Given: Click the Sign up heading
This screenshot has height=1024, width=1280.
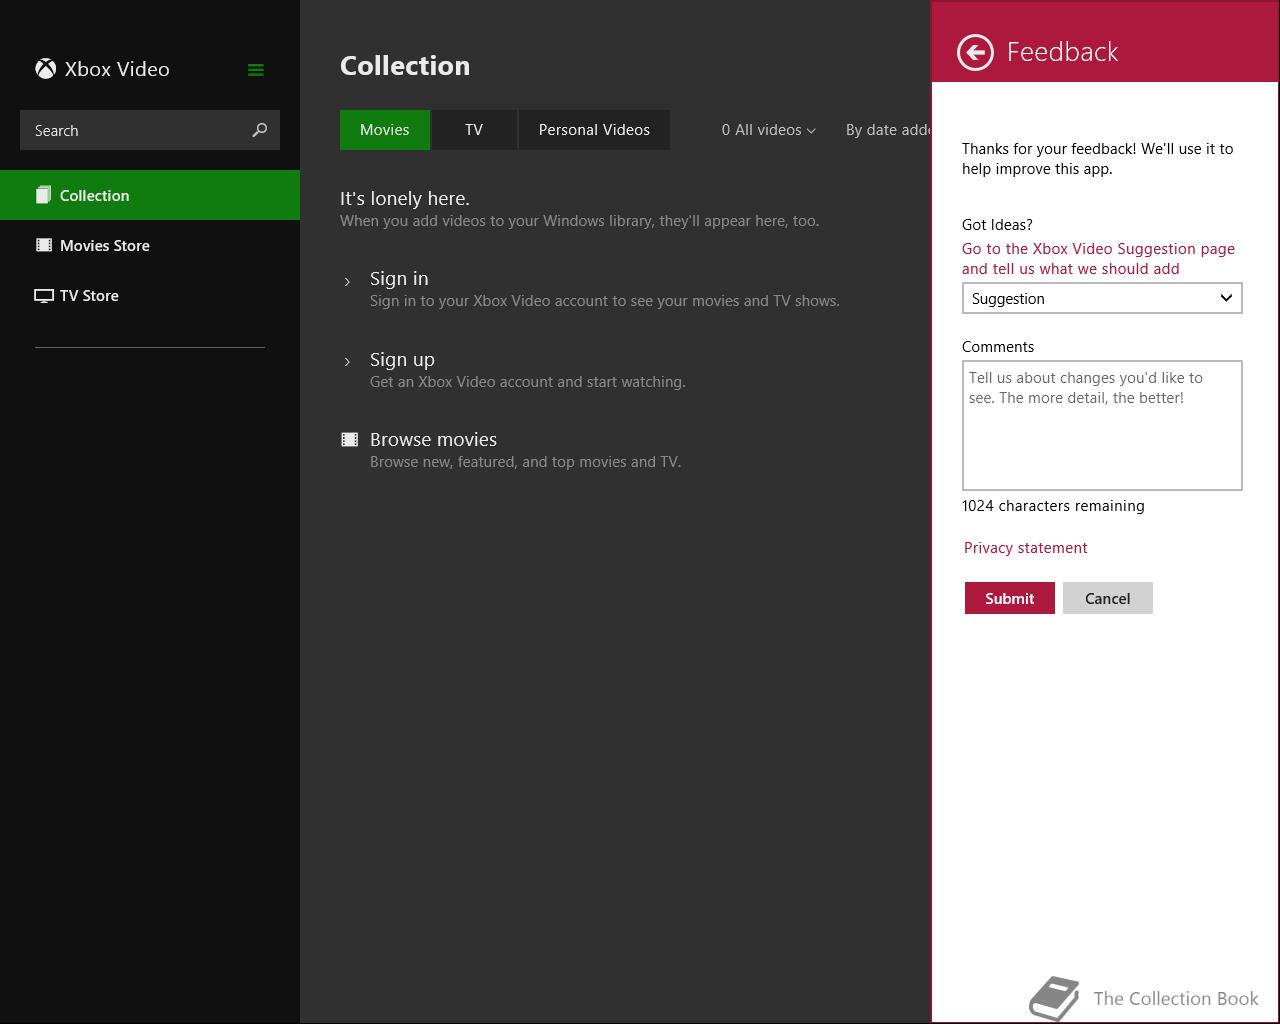Looking at the screenshot, I should (402, 359).
